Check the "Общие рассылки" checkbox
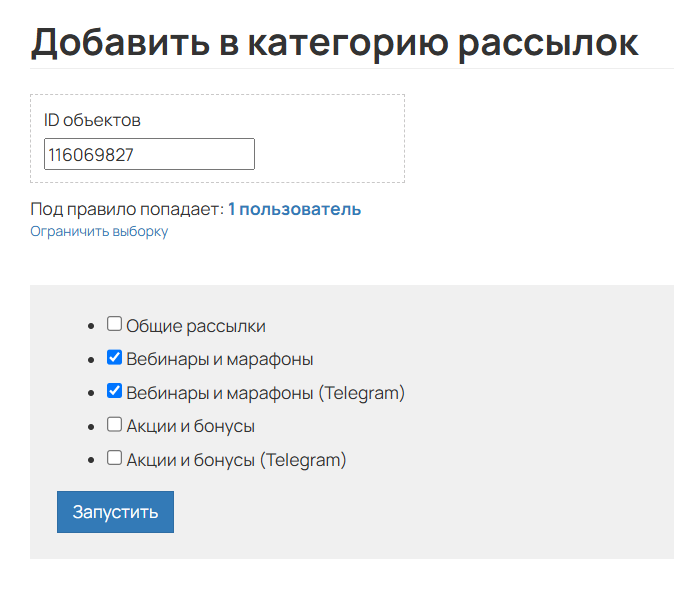The width and height of the screenshot is (674, 594). (x=114, y=324)
